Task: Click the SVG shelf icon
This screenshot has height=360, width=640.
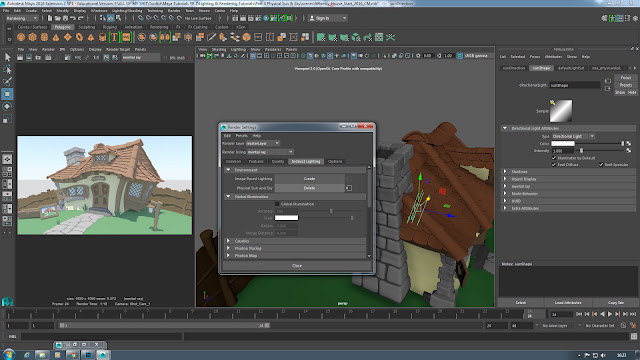Action: click(x=126, y=38)
